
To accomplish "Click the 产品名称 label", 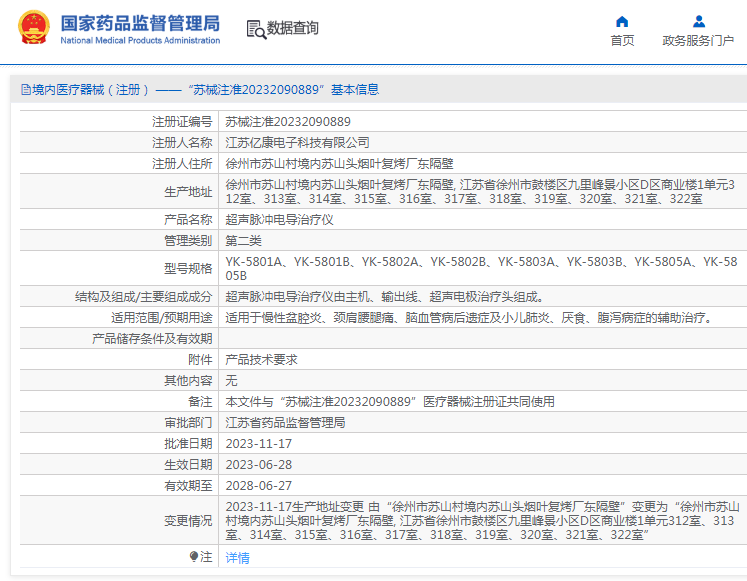I will point(188,220).
